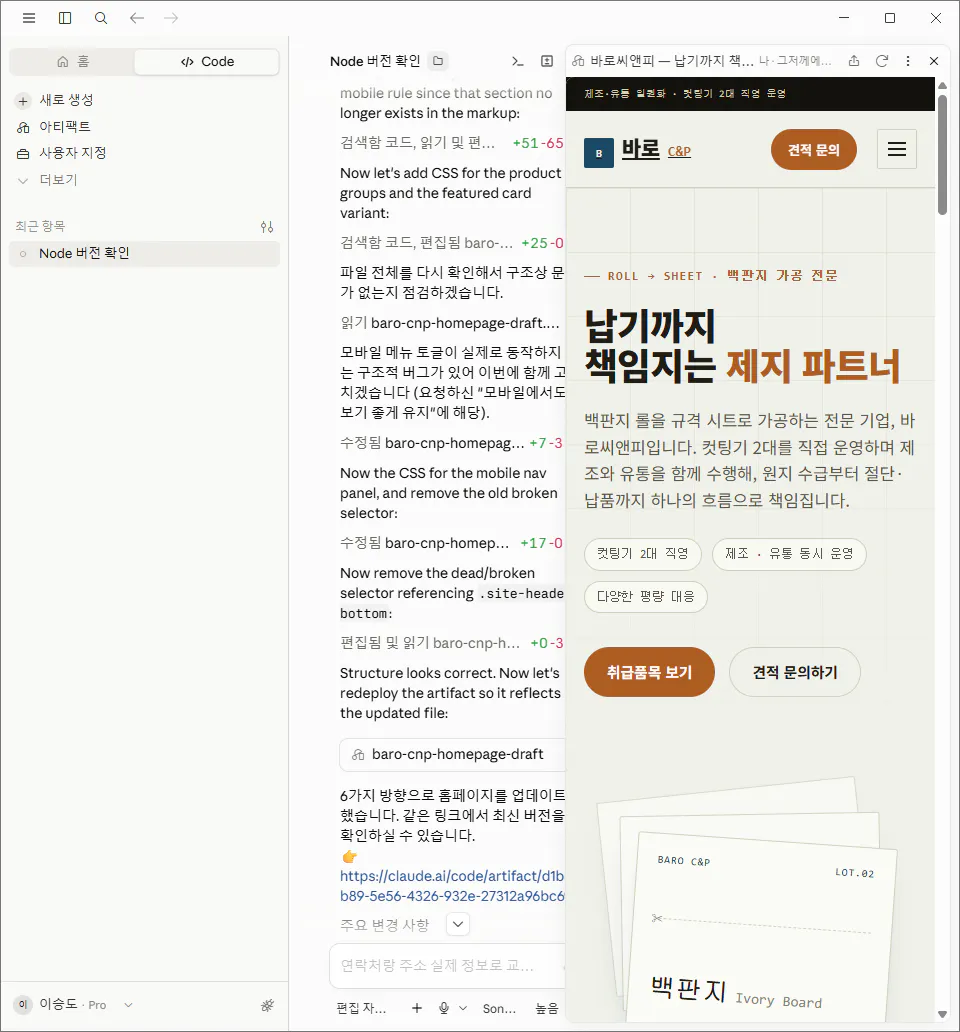Viewport: 960px width, 1032px height.
Task: Open the 이승도 Pro account menu
Action: 74,1004
